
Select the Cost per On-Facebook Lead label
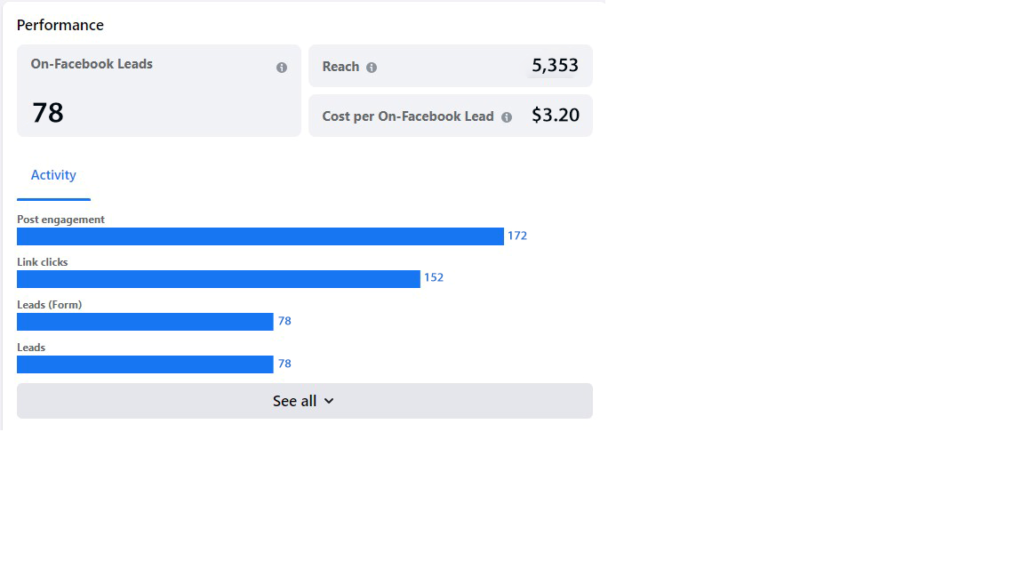click(x=408, y=117)
